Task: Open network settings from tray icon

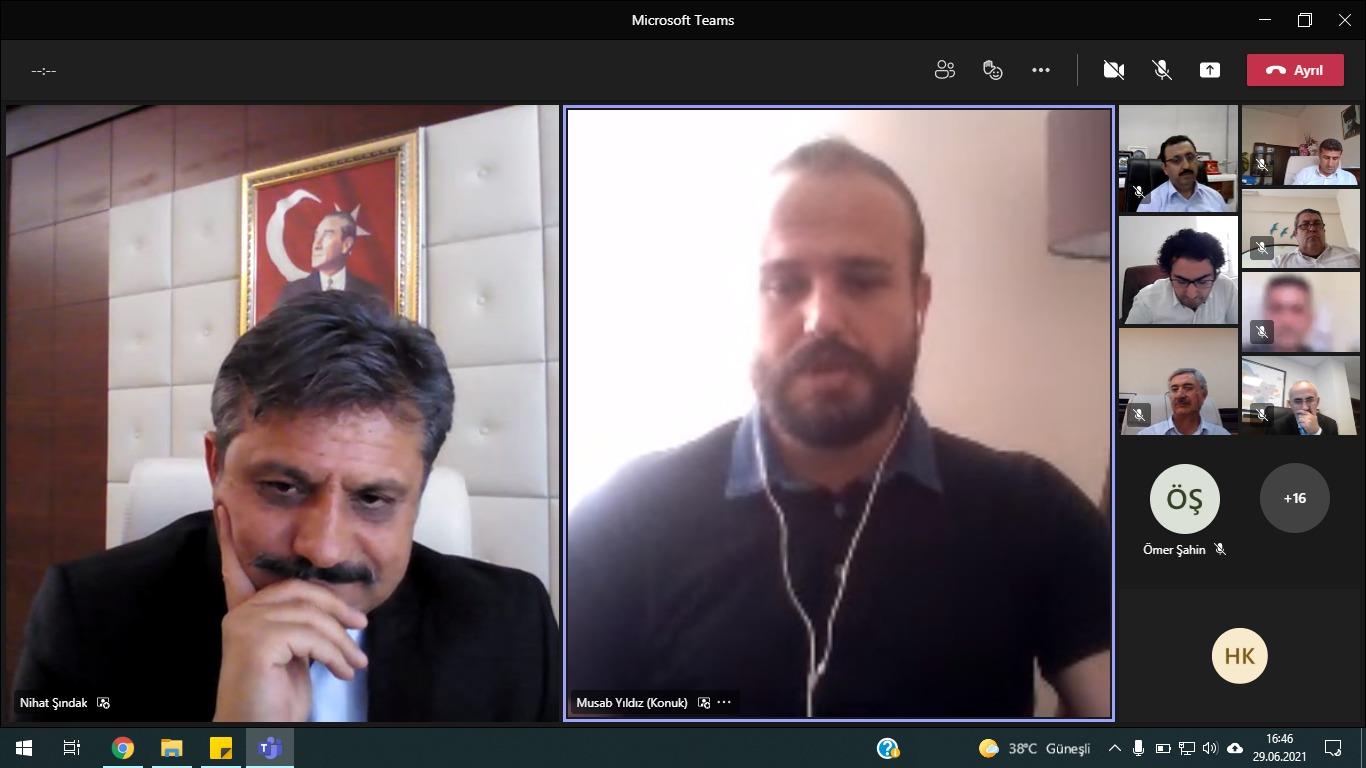Action: click(1186, 748)
